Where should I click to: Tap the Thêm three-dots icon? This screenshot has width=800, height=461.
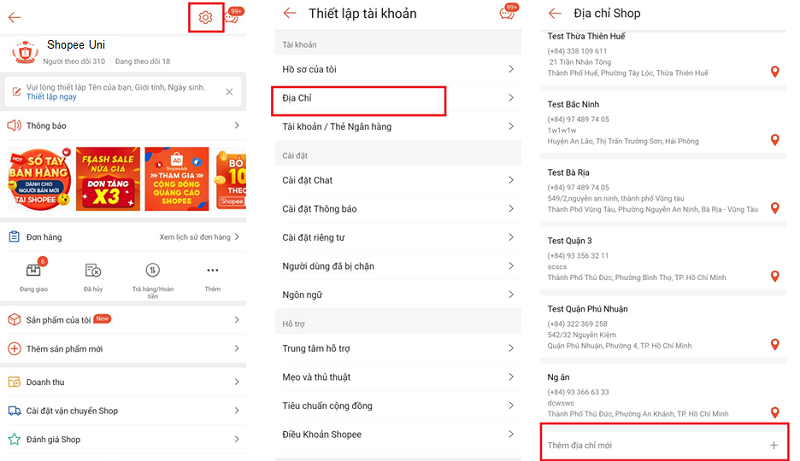point(213,270)
